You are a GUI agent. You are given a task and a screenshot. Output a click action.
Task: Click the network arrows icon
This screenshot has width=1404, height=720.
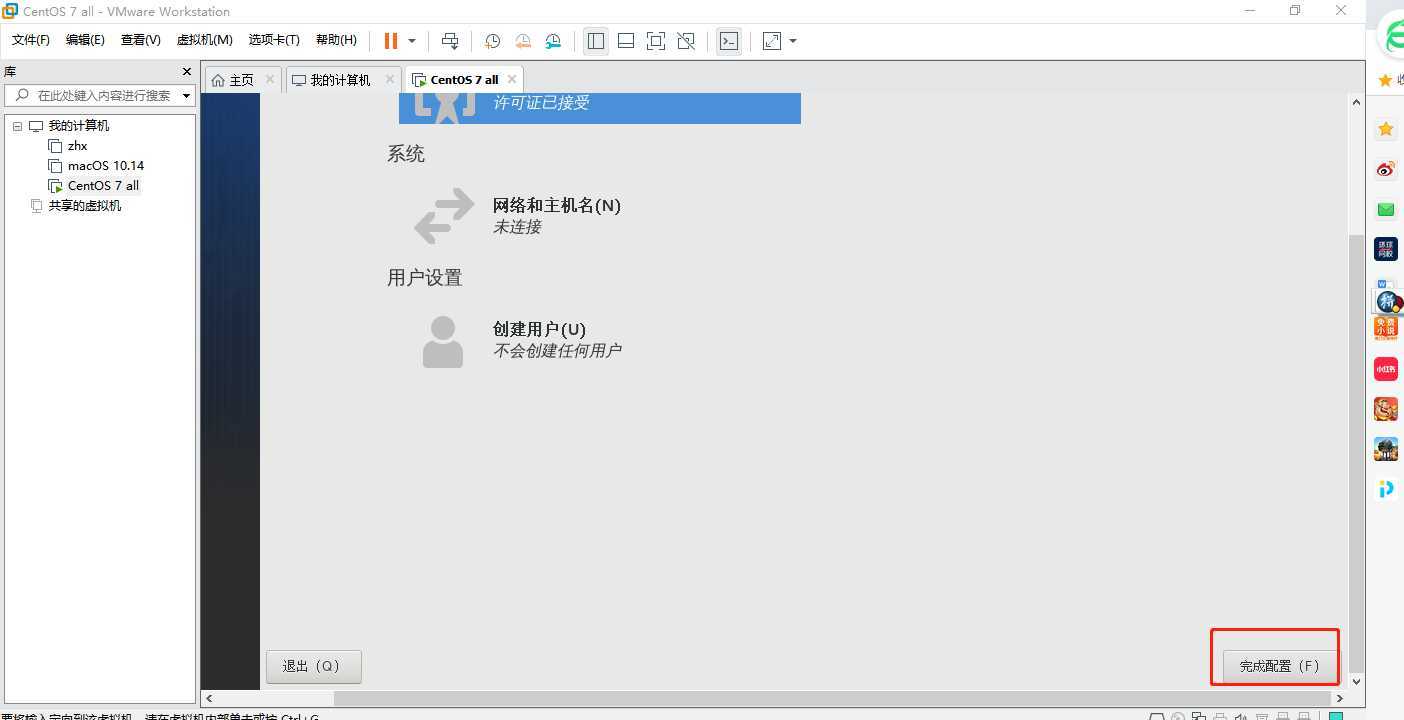444,215
